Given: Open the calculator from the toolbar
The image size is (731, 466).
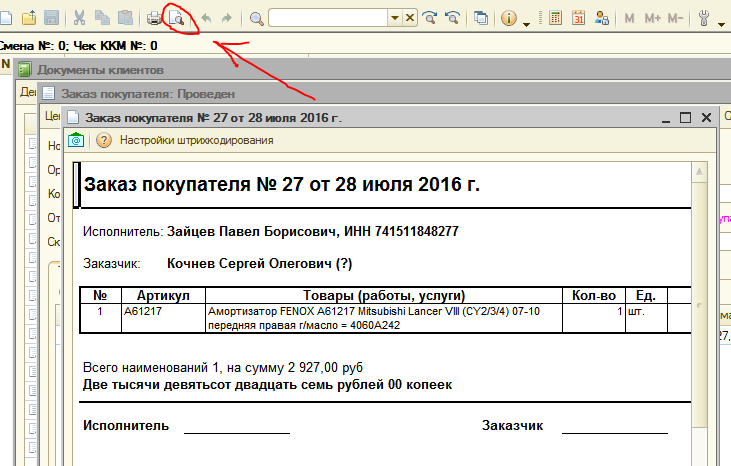Looking at the screenshot, I should pyautogui.click(x=556, y=18).
